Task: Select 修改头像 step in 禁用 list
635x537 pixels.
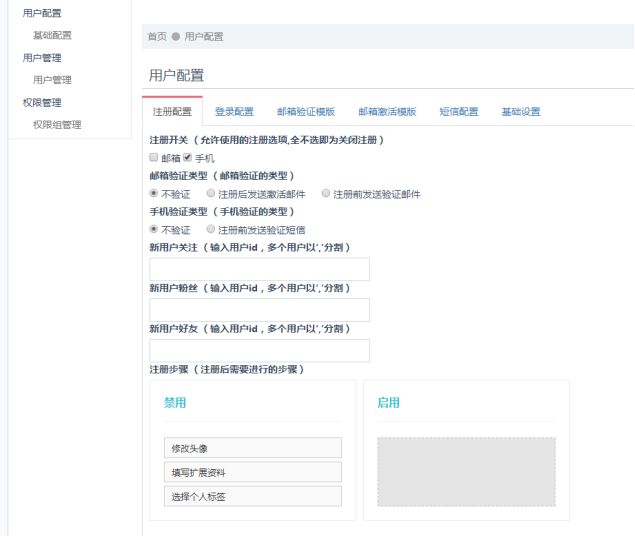Action: point(253,448)
